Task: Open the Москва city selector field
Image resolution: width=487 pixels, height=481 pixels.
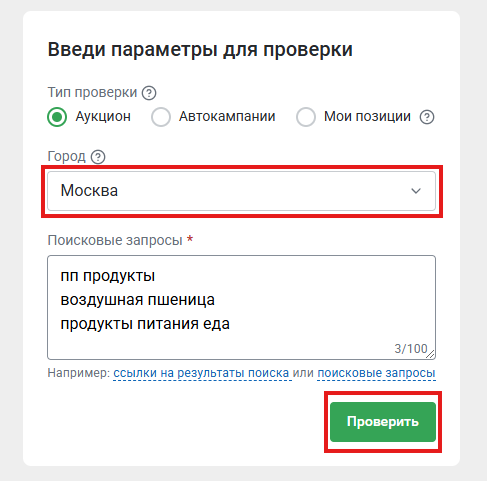Action: coord(241,191)
